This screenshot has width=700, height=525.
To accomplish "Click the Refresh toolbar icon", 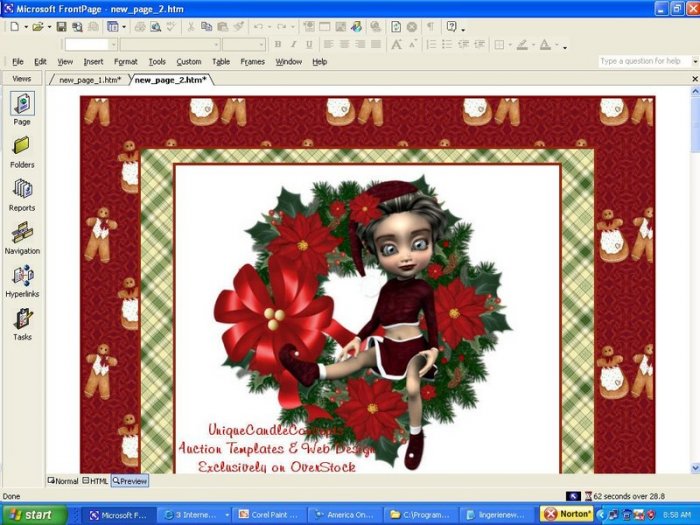I will click(x=396, y=27).
